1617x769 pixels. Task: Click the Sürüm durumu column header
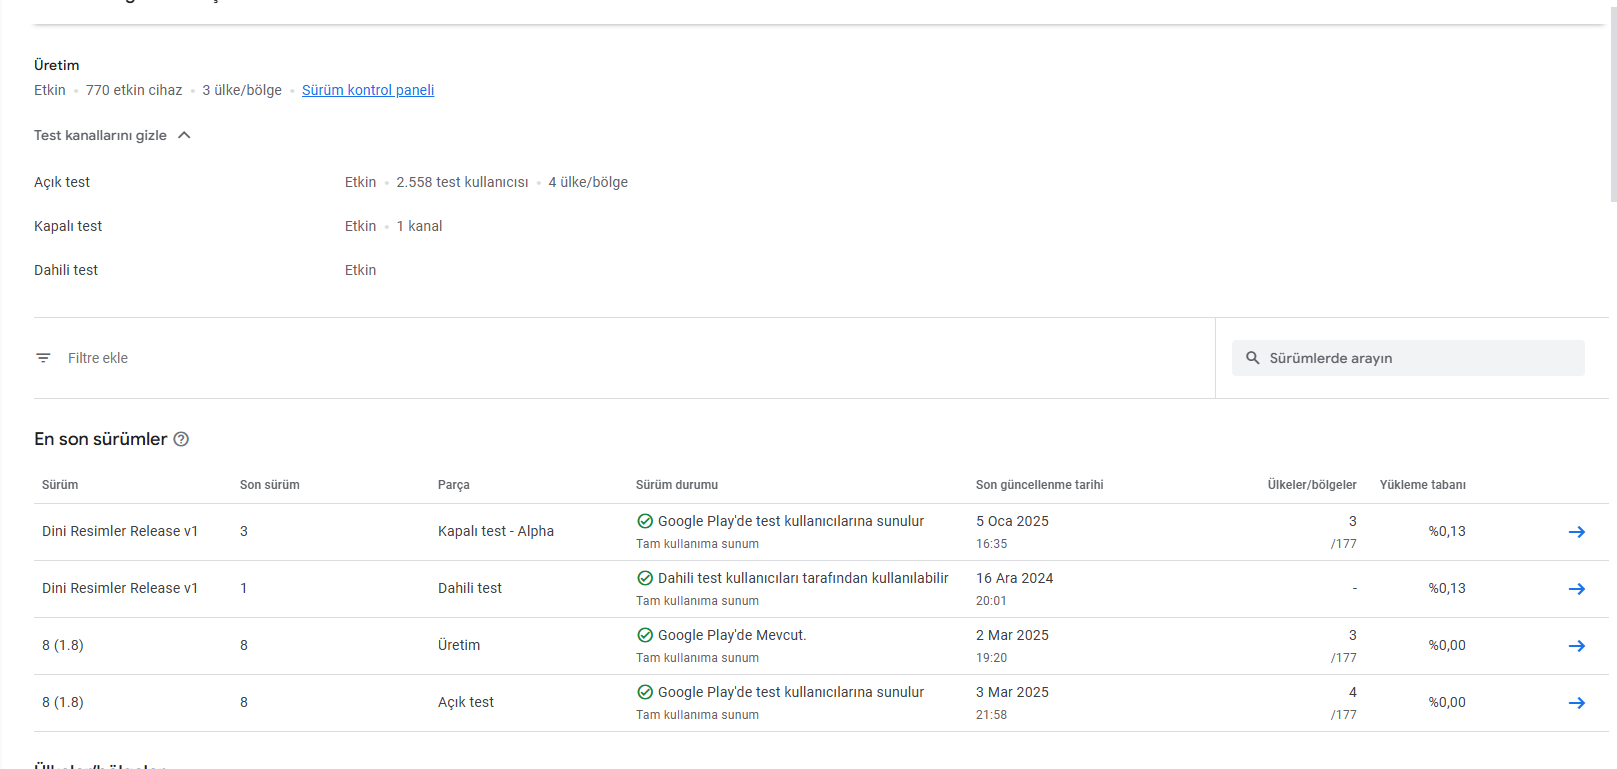point(677,485)
